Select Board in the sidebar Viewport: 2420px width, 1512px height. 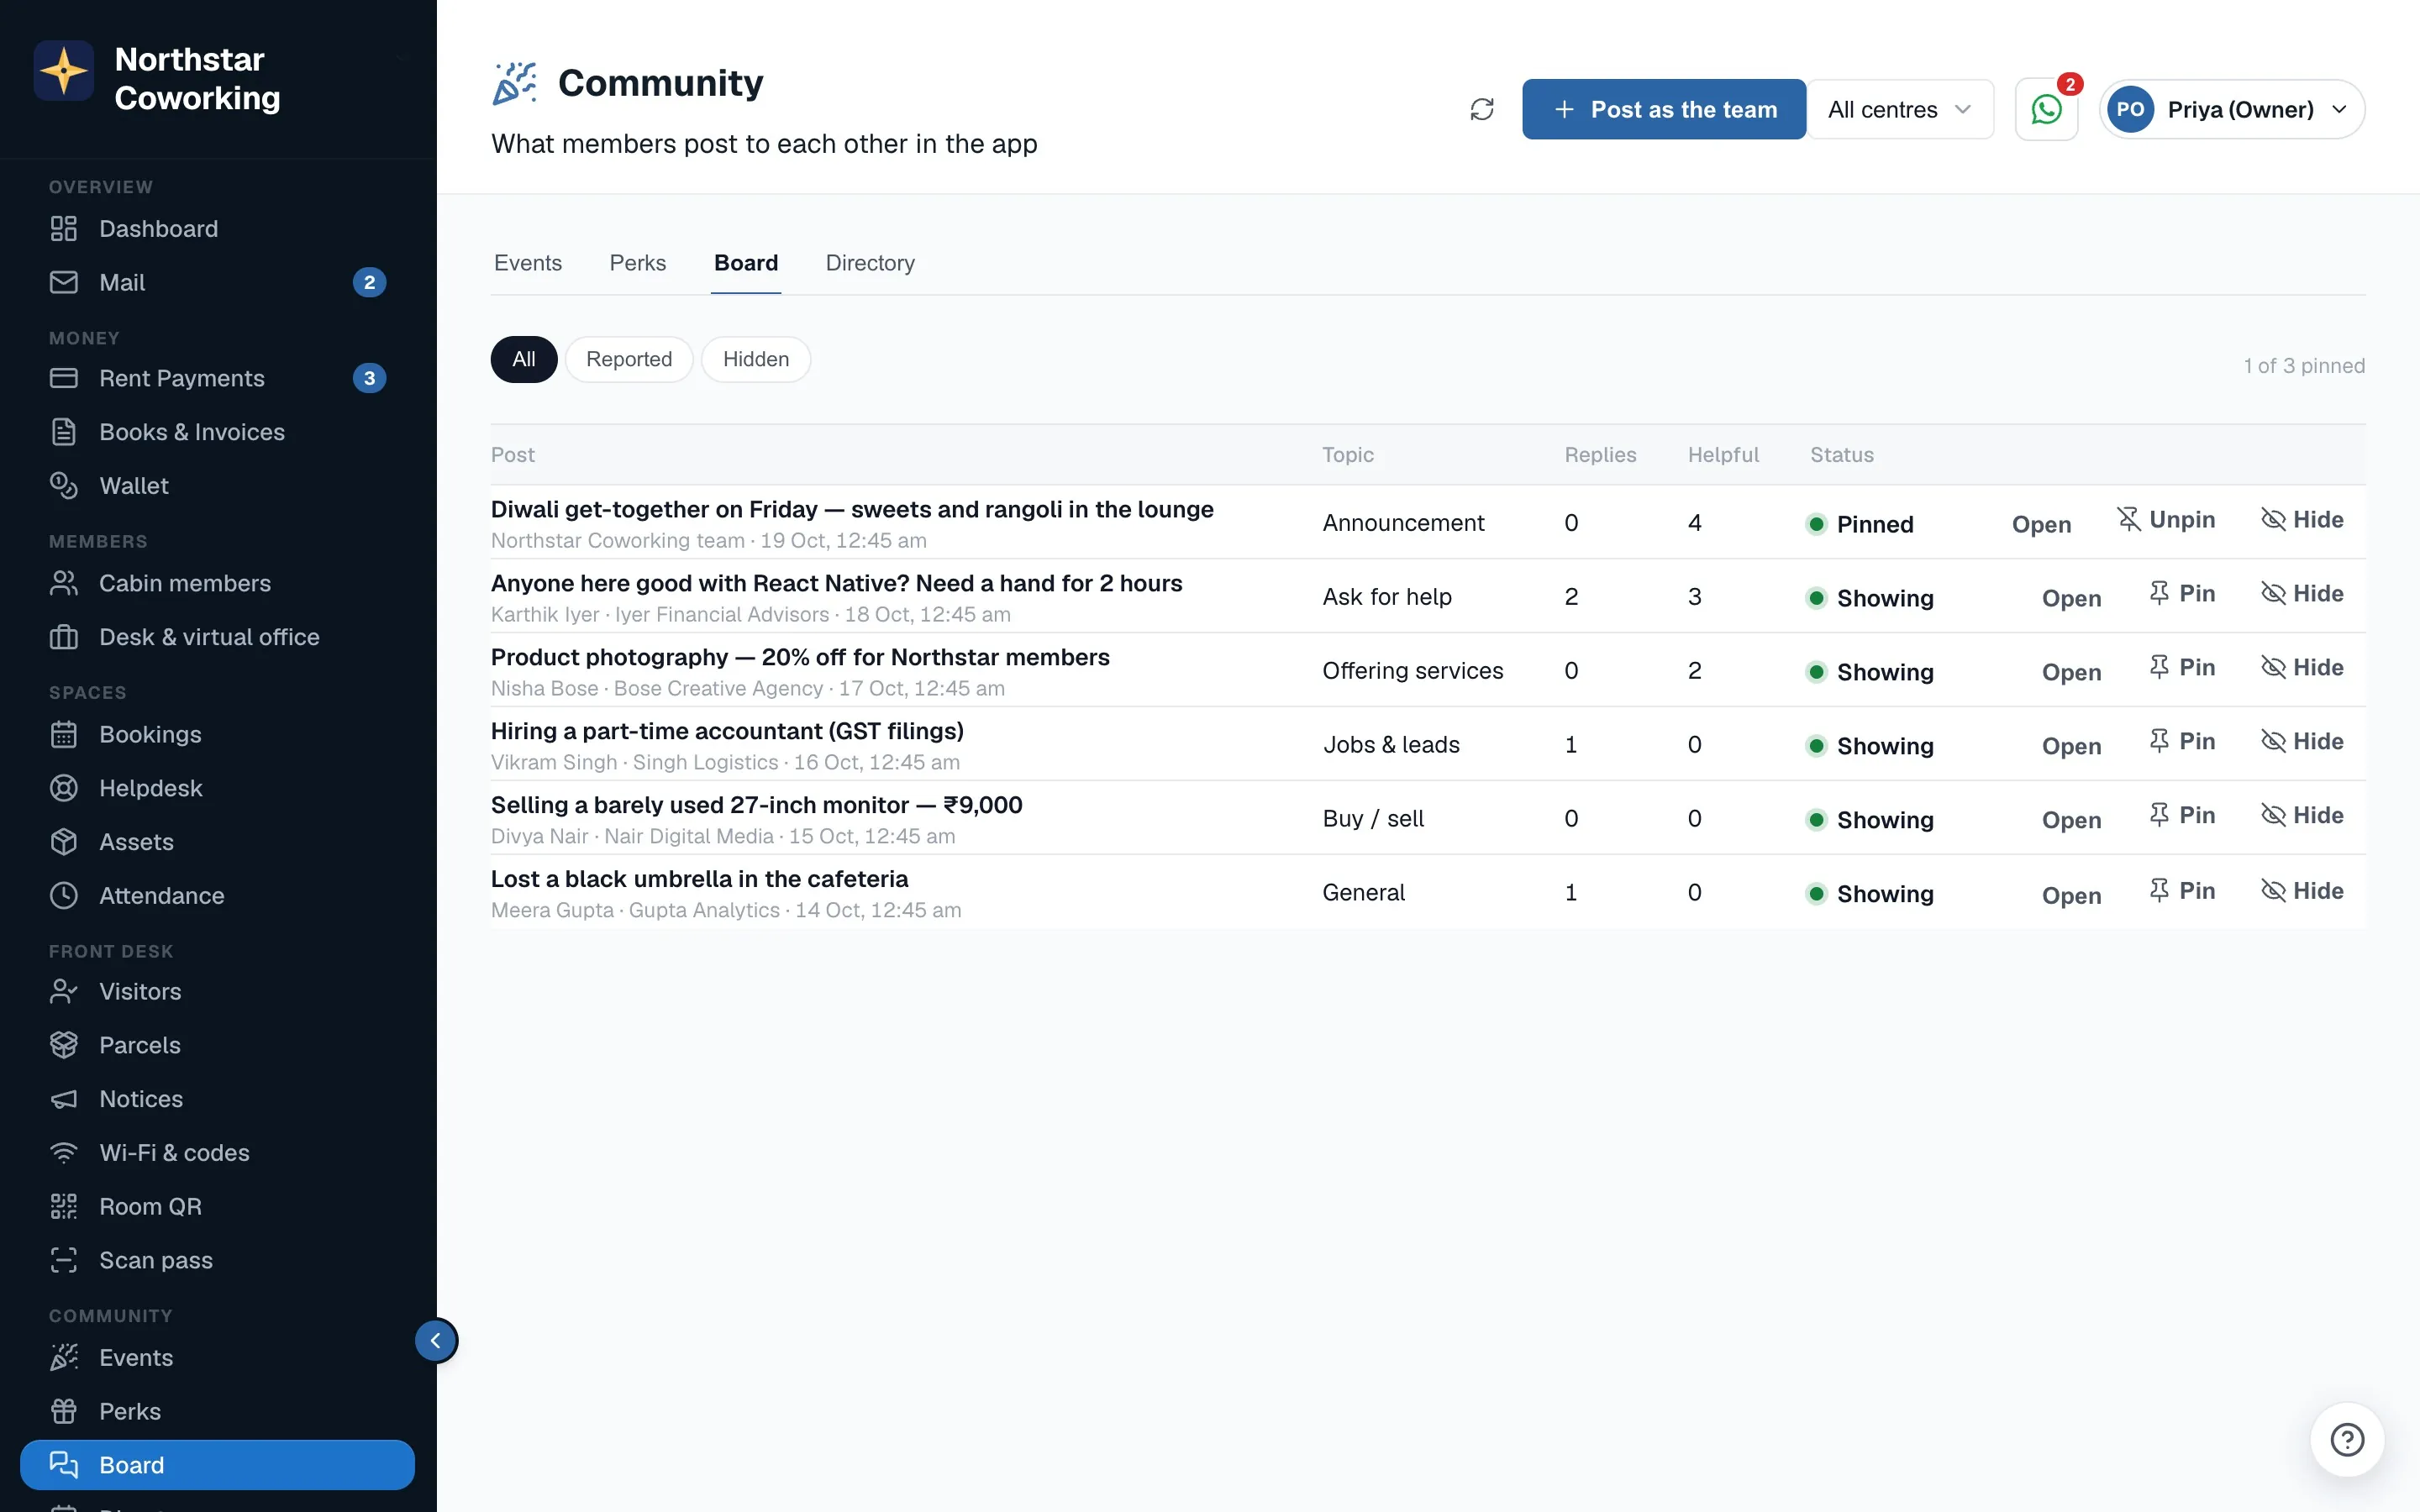point(217,1465)
